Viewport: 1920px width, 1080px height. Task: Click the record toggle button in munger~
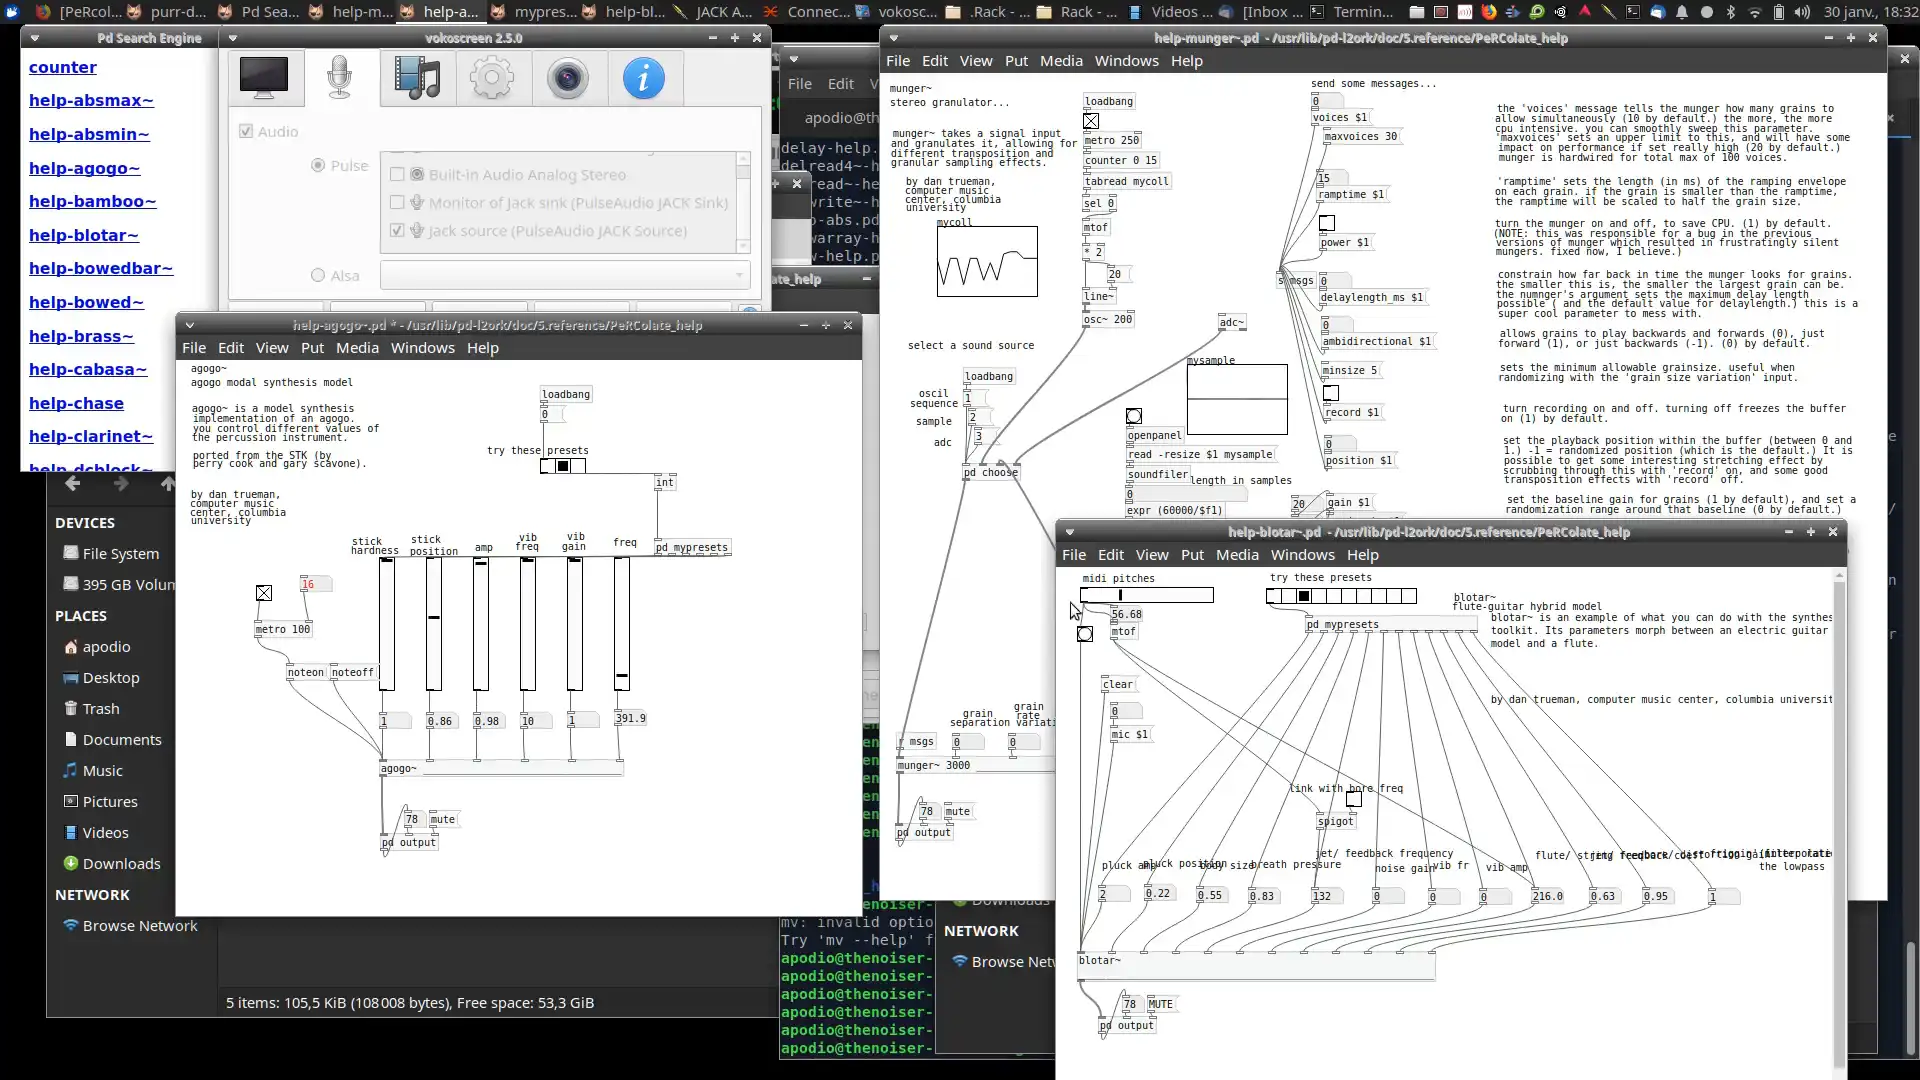click(1329, 393)
